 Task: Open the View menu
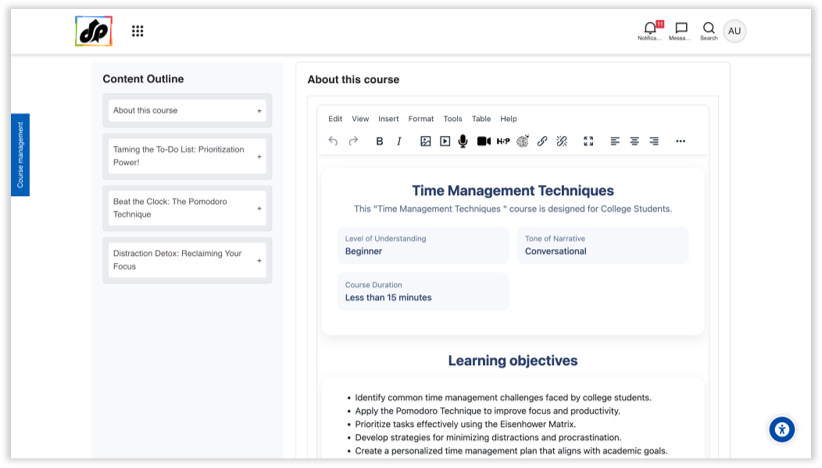pos(360,119)
